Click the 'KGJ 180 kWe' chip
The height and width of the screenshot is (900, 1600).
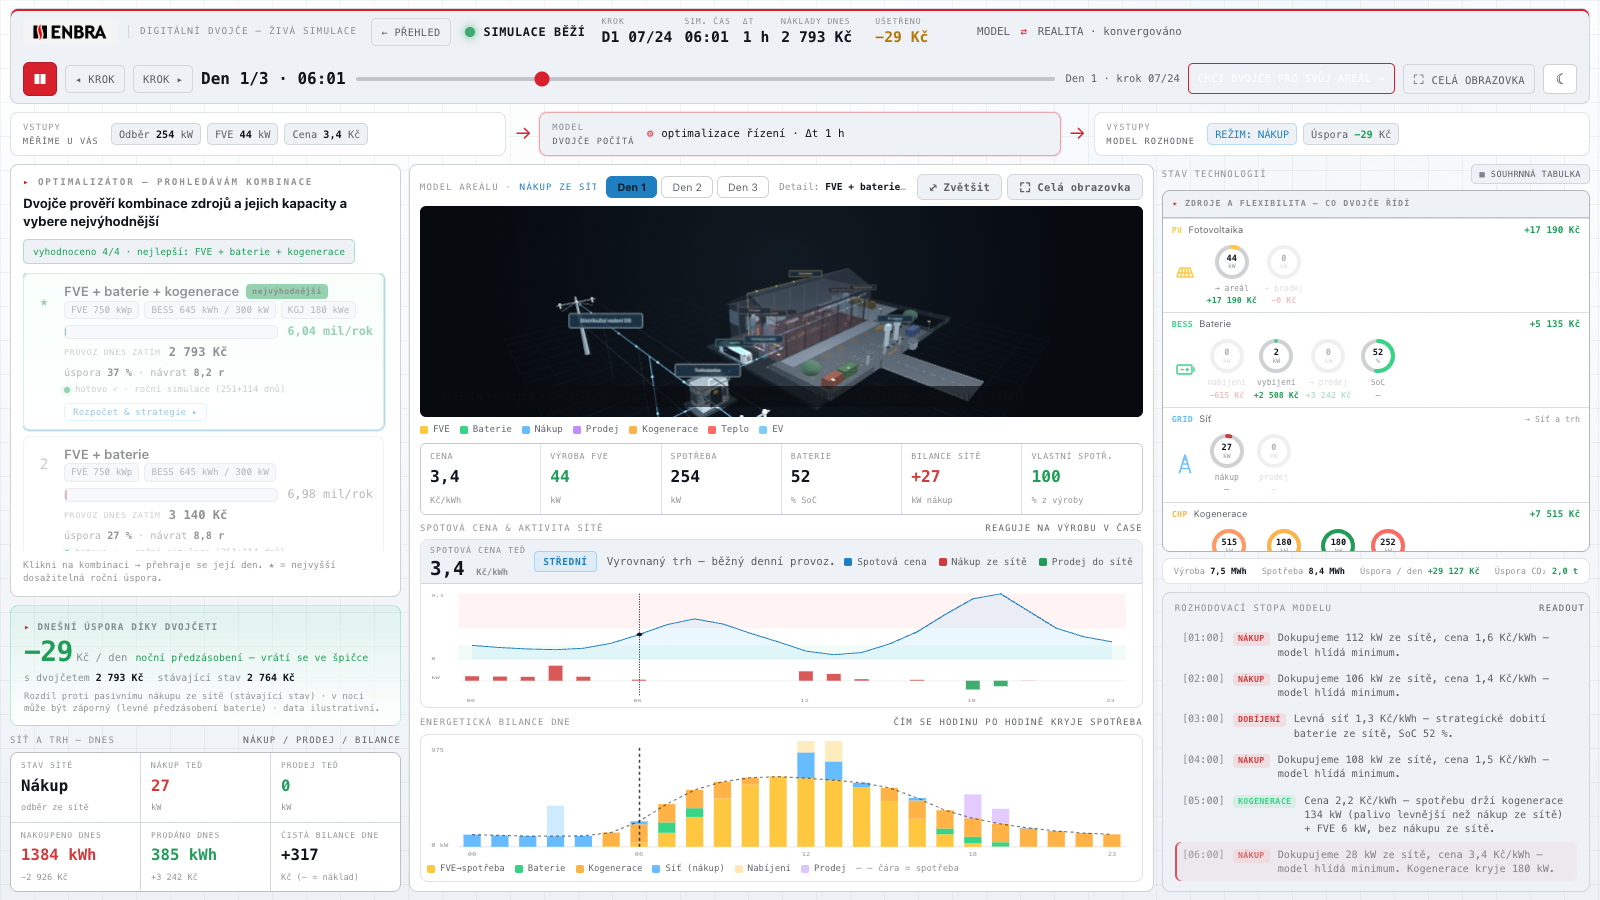pos(319,310)
